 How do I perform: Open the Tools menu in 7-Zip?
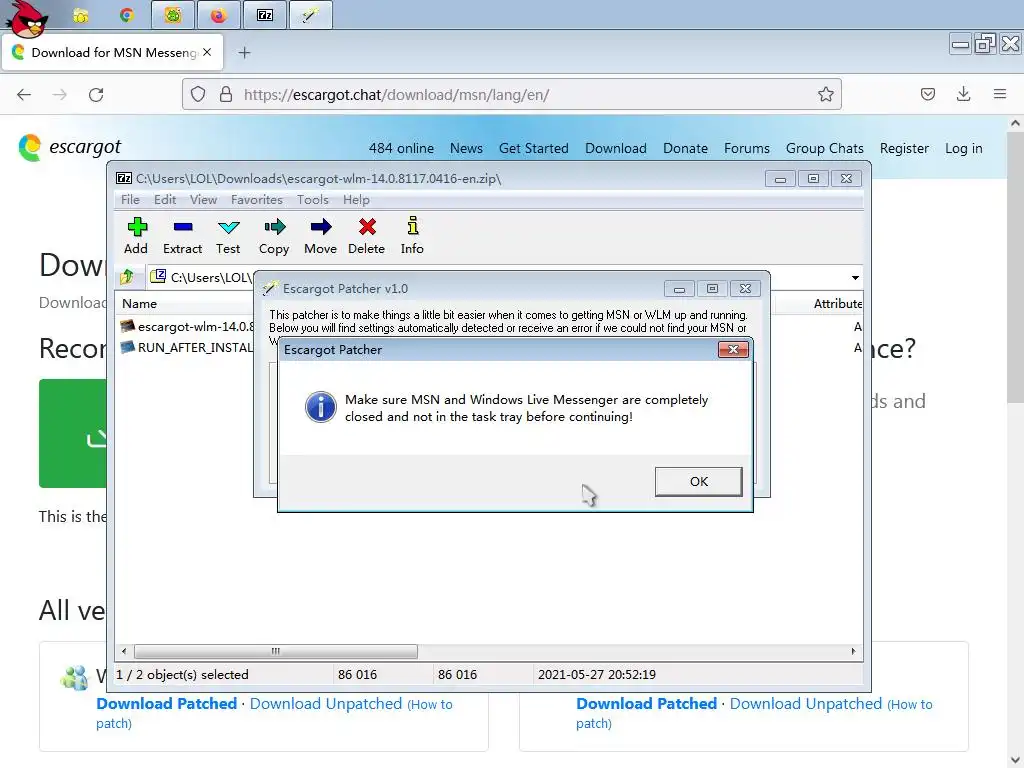tap(312, 200)
